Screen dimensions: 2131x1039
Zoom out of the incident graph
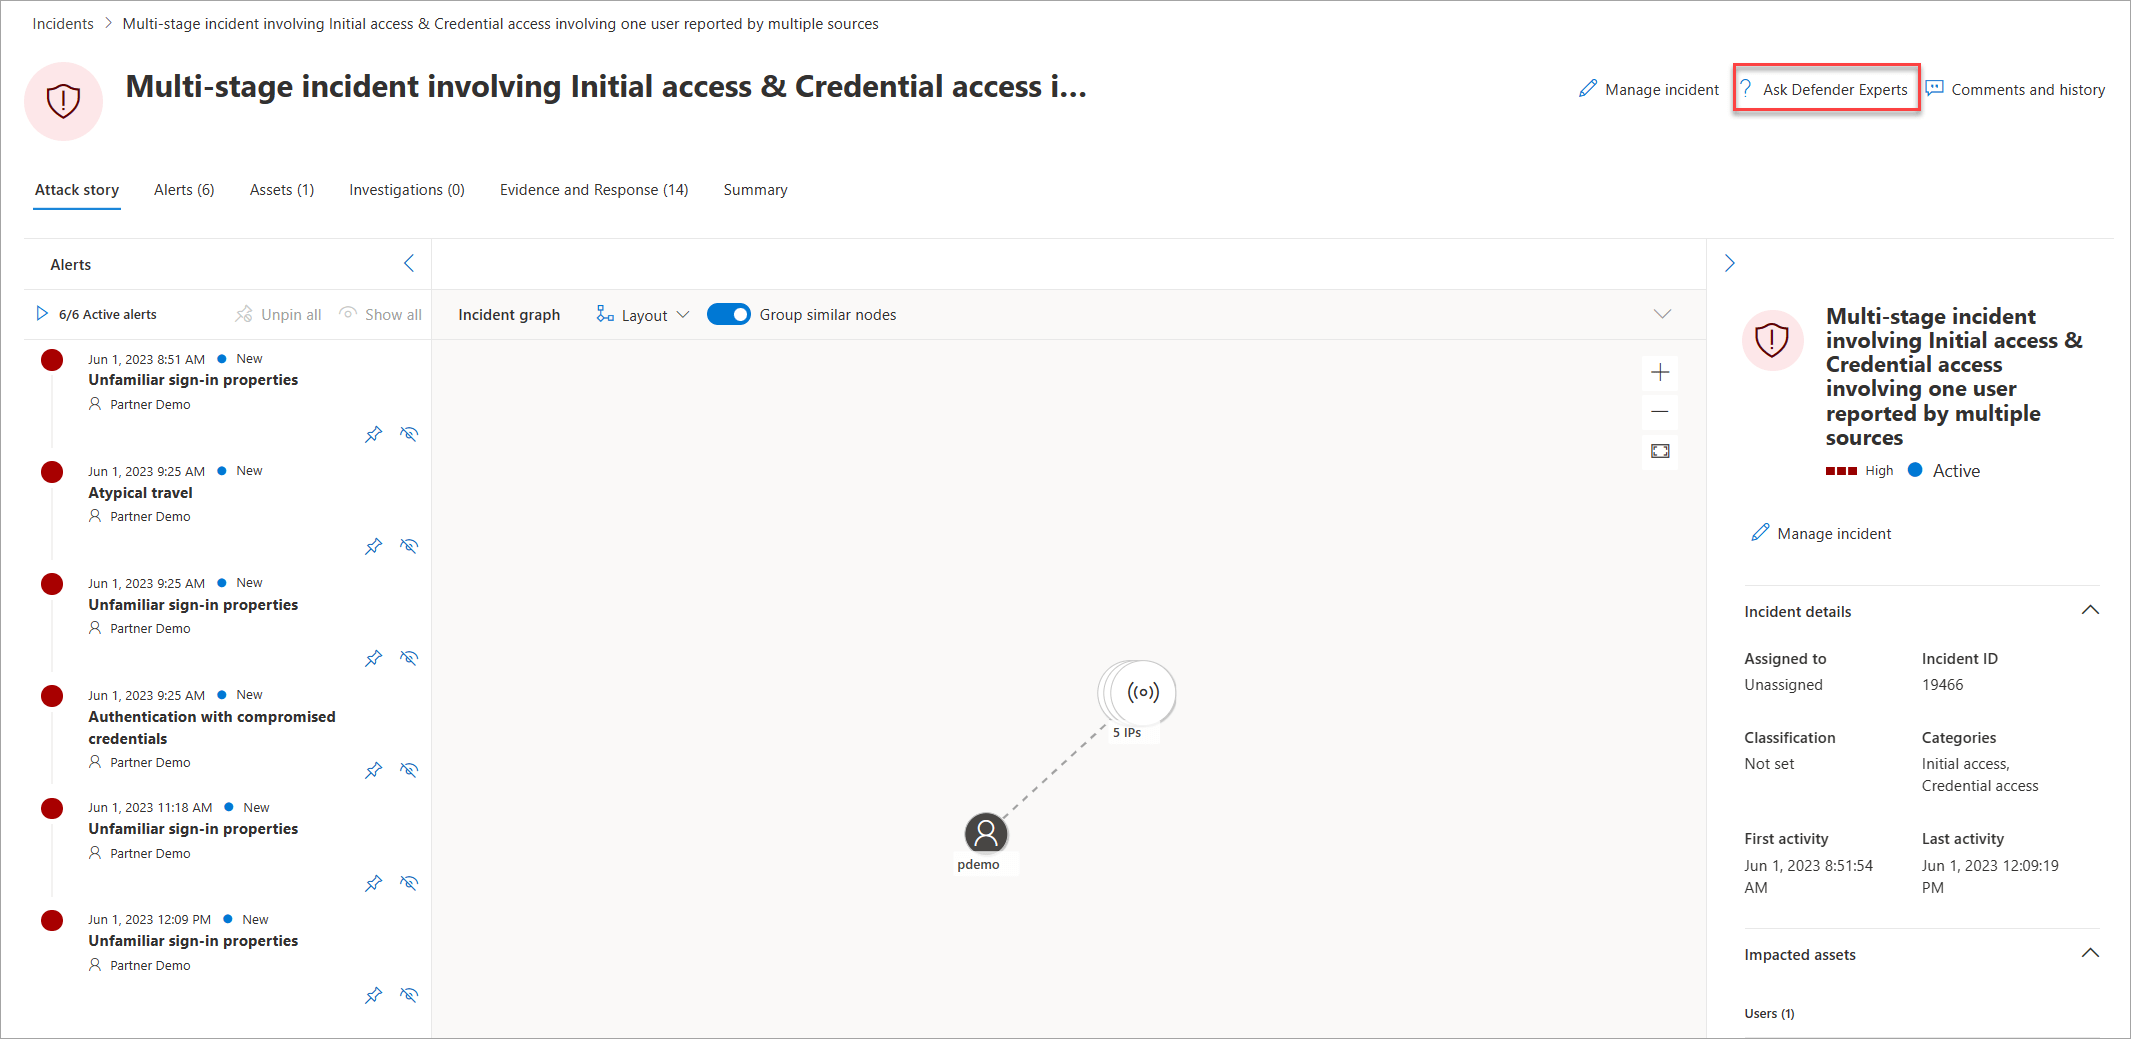coord(1660,412)
